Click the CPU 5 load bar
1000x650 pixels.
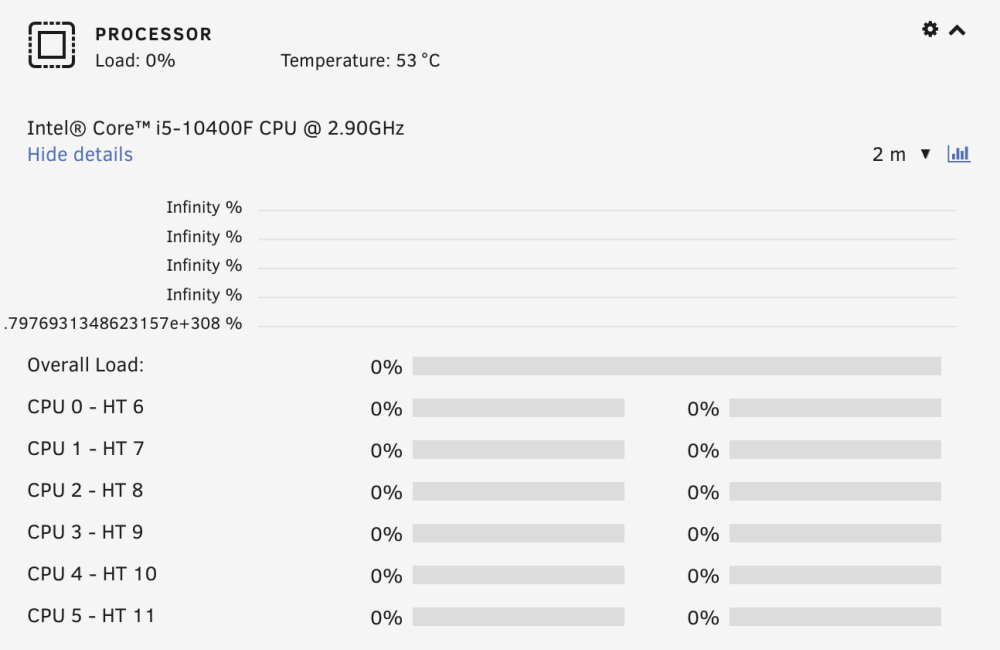pyautogui.click(x=518, y=617)
